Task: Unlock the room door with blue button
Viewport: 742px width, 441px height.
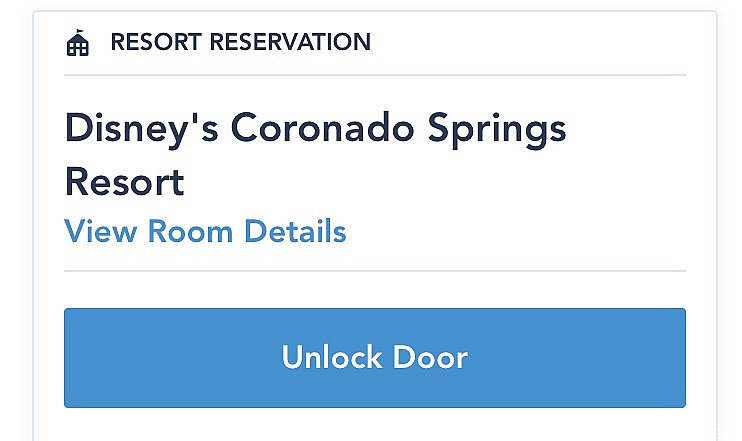Action: click(375, 358)
